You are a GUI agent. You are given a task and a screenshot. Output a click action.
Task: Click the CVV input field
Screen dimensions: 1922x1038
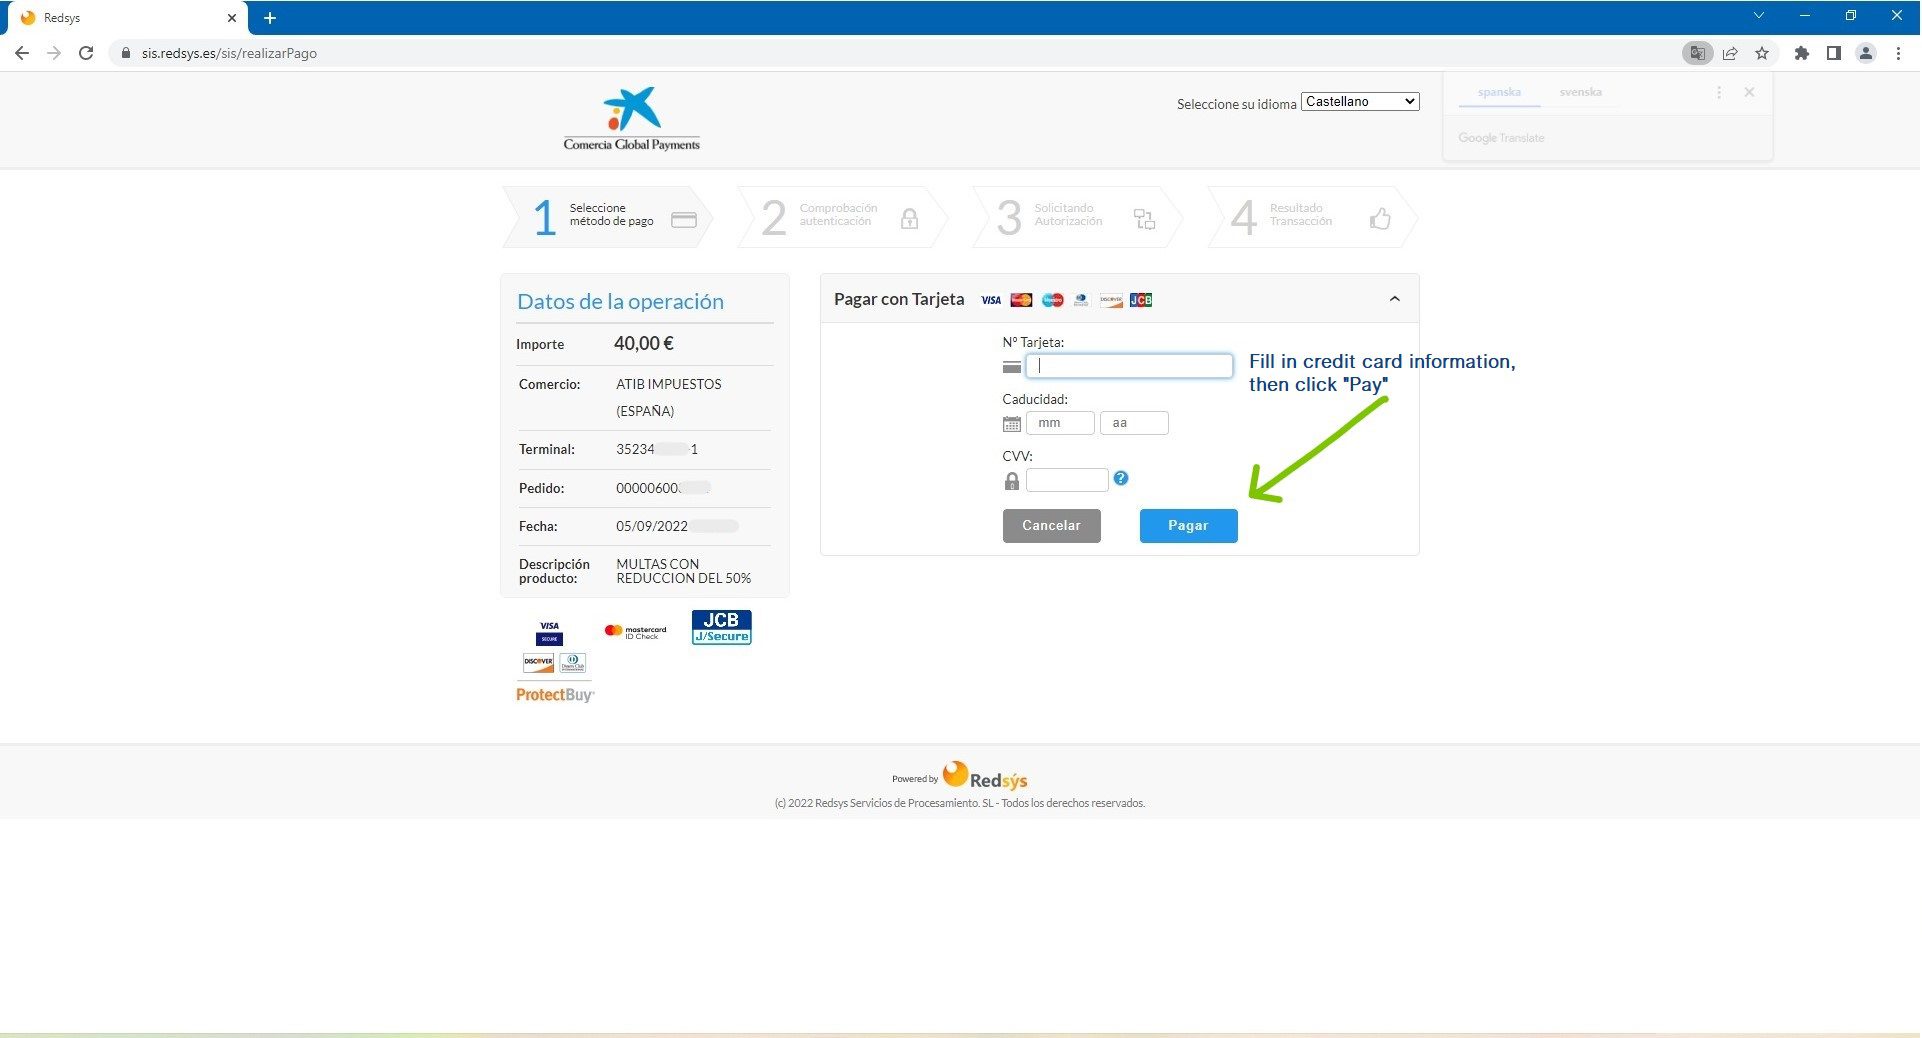[1067, 480]
